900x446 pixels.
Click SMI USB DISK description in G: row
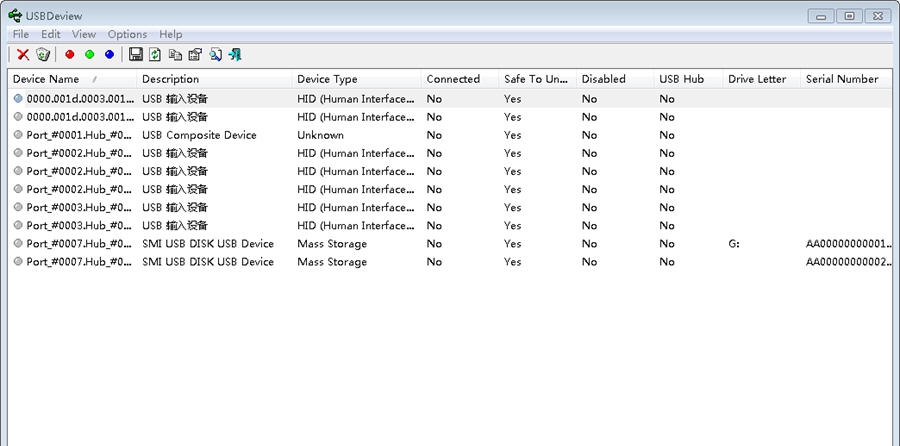click(208, 243)
